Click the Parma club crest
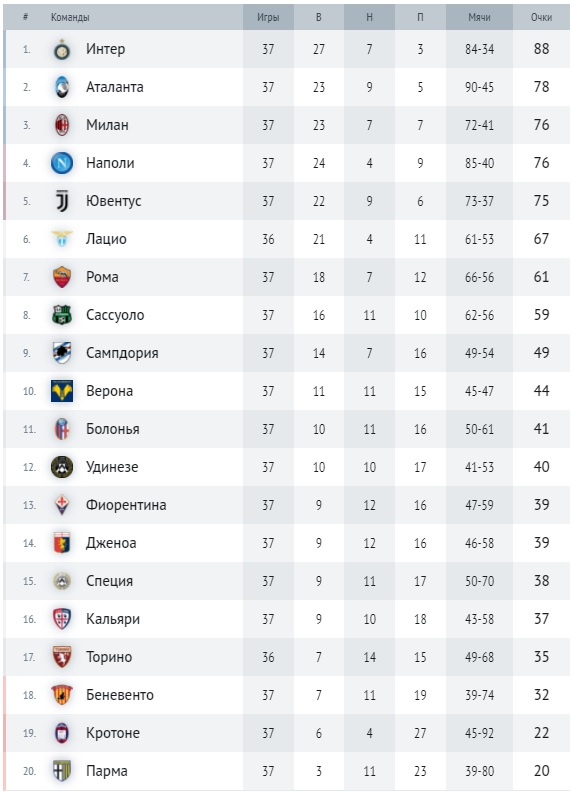This screenshot has height=792, width=575. click(x=62, y=771)
